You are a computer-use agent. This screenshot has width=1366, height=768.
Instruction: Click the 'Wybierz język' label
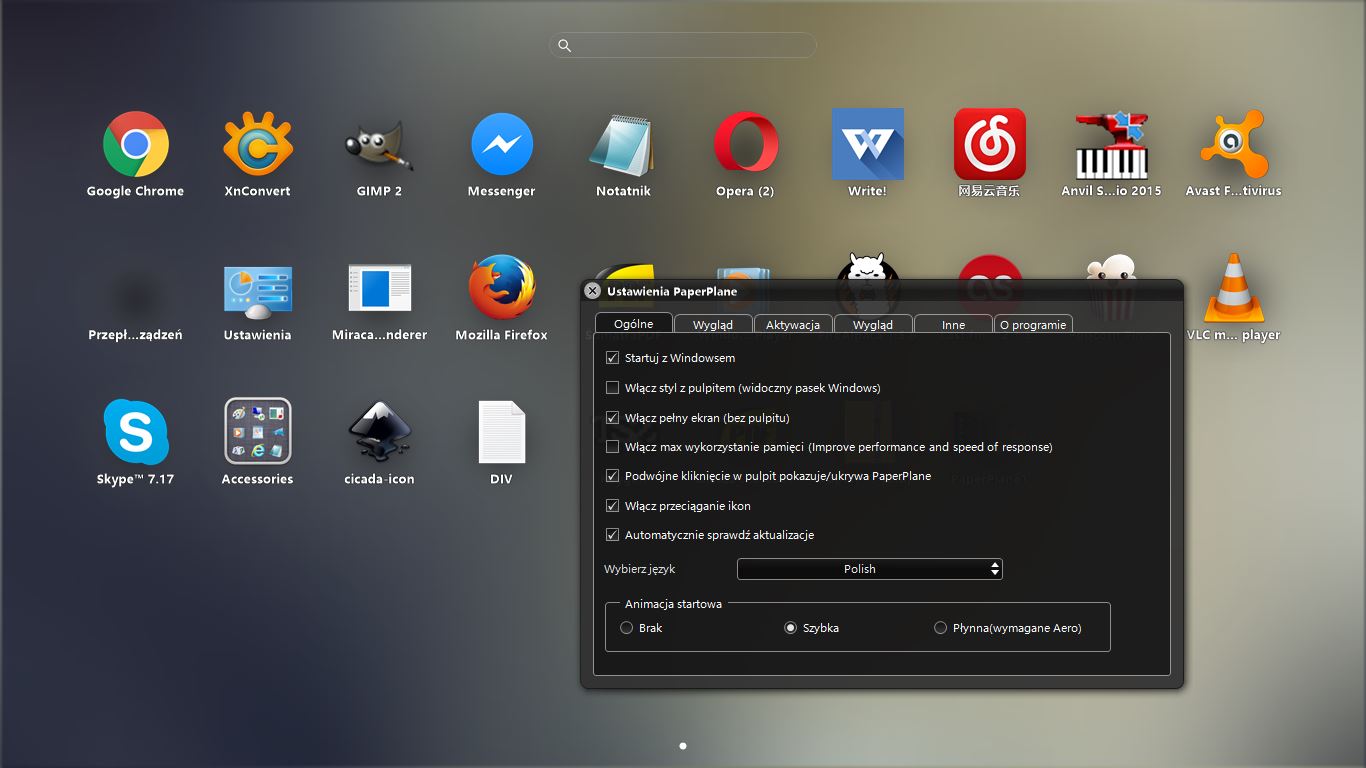pyautogui.click(x=640, y=569)
